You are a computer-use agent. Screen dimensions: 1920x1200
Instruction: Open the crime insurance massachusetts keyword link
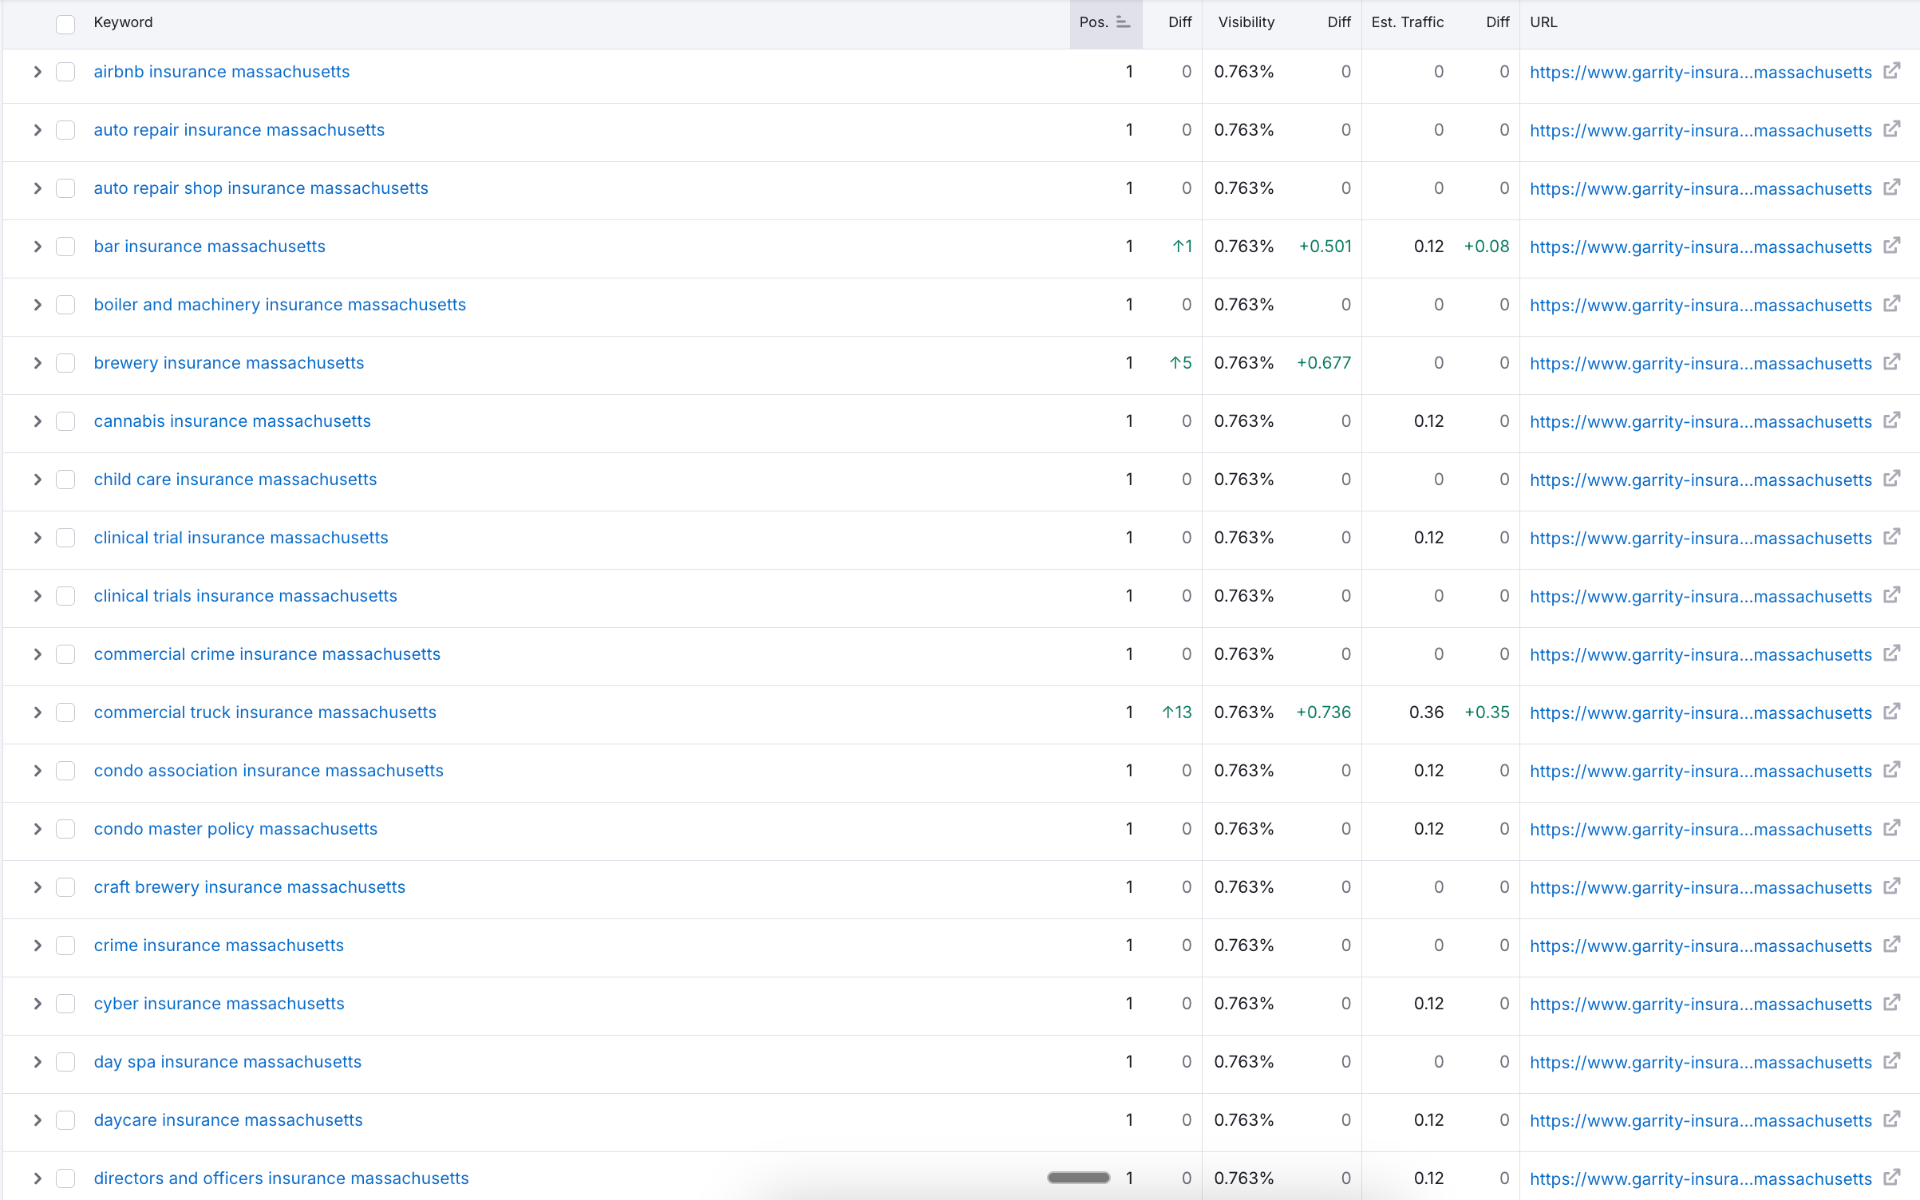coord(219,945)
